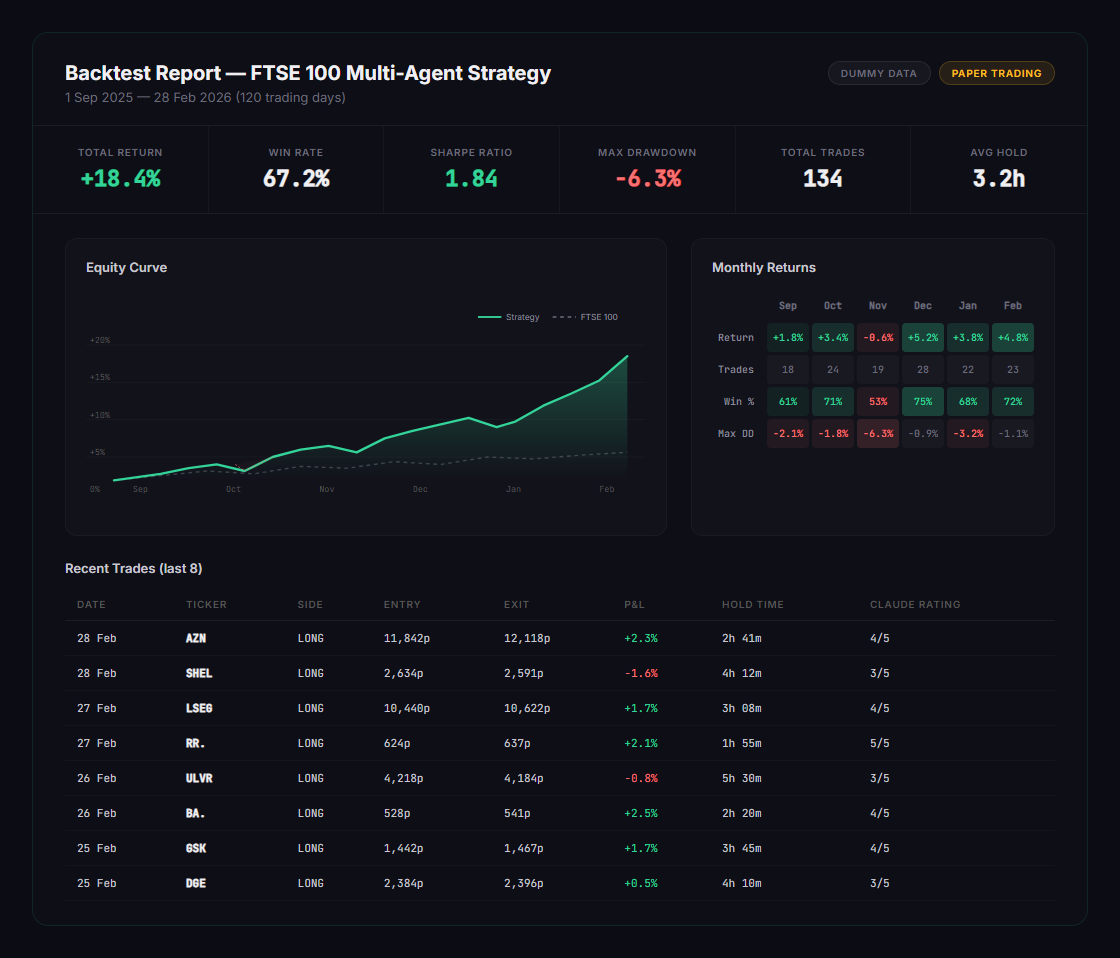Click the CLAUDE RATING column header
This screenshot has width=1120, height=958.
(915, 604)
